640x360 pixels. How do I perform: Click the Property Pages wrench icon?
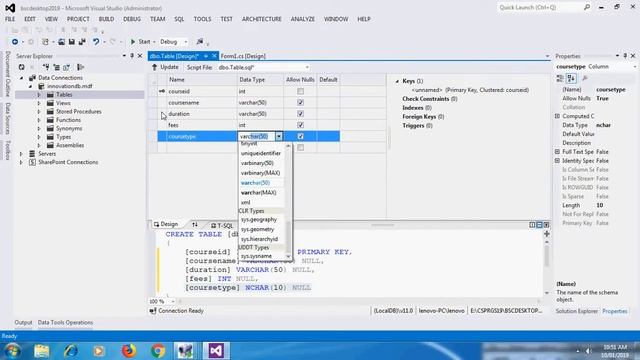coord(585,78)
